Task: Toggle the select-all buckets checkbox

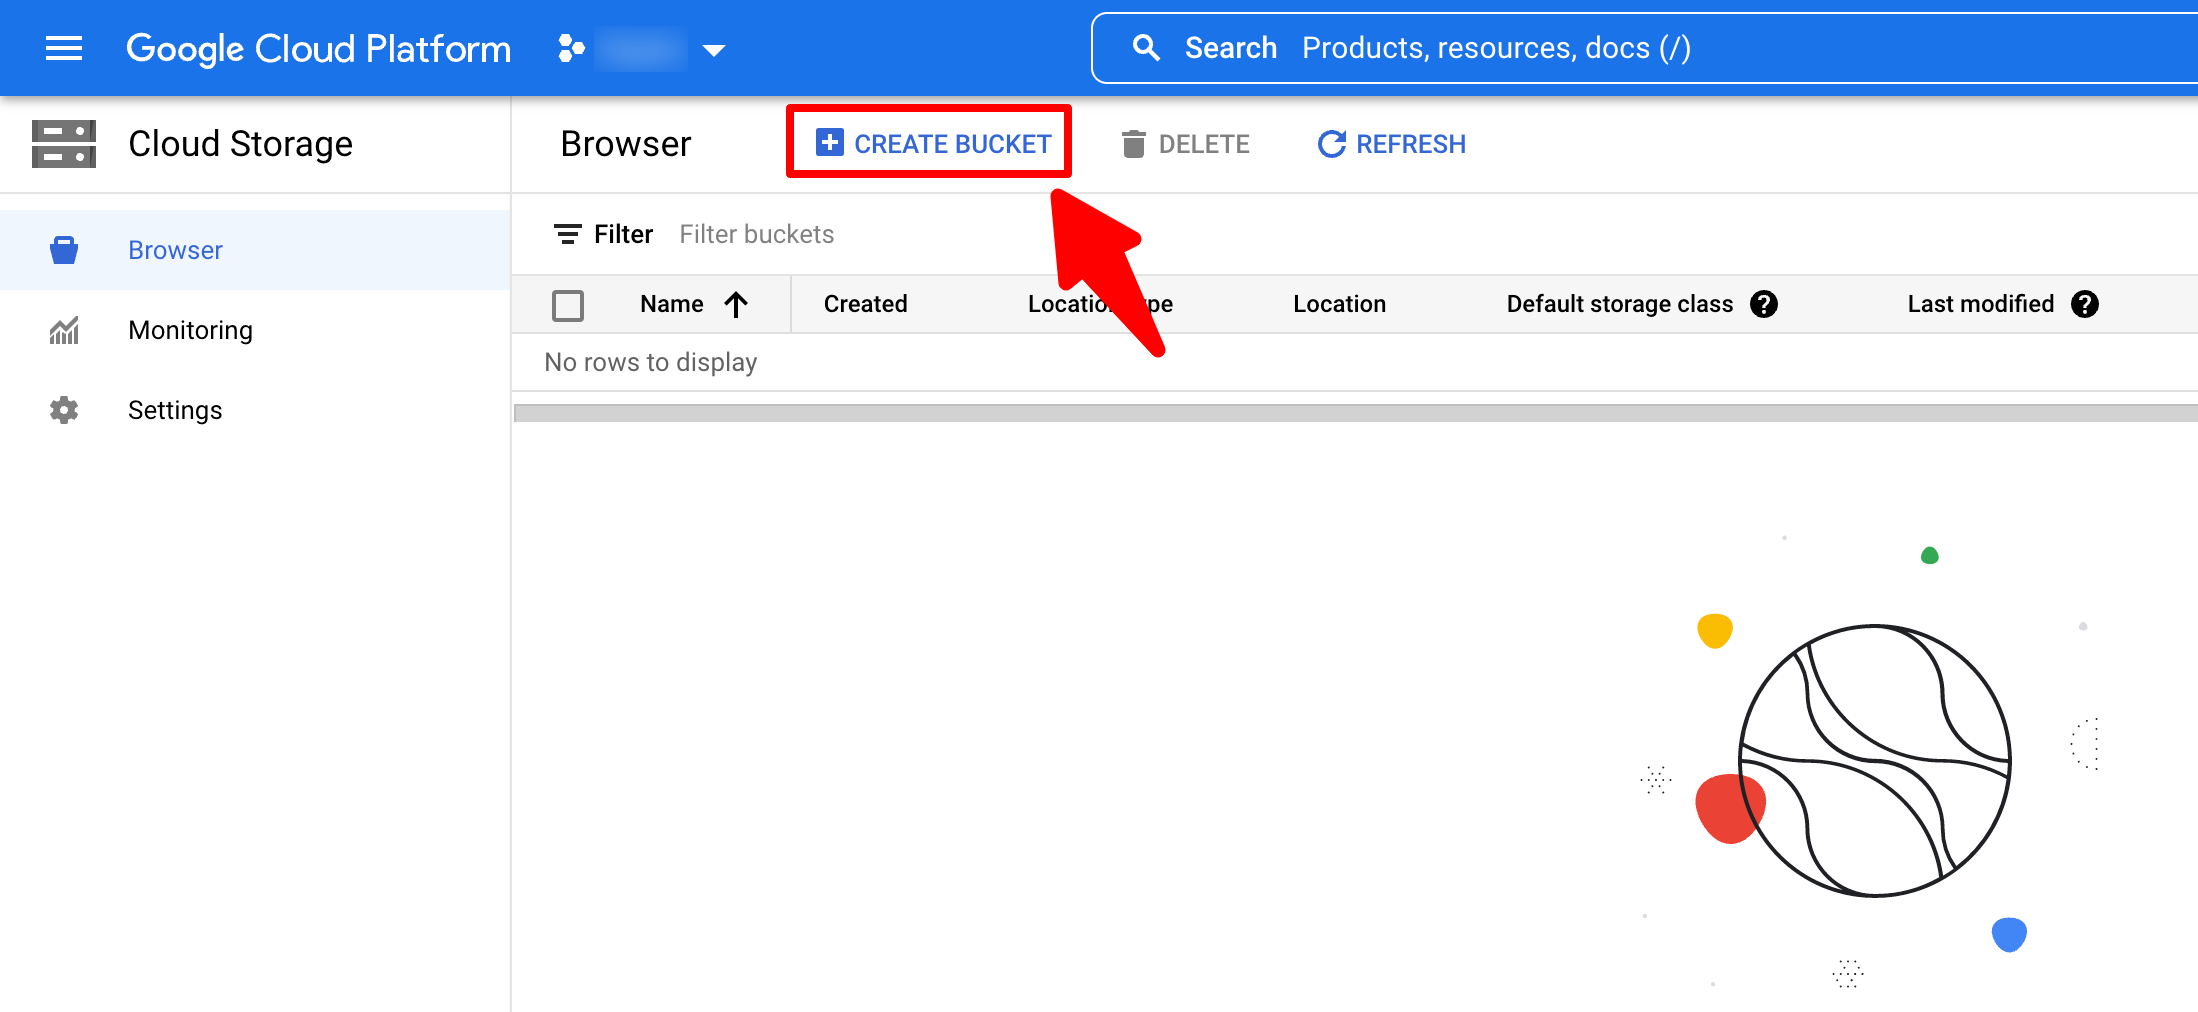Action: [x=568, y=305]
